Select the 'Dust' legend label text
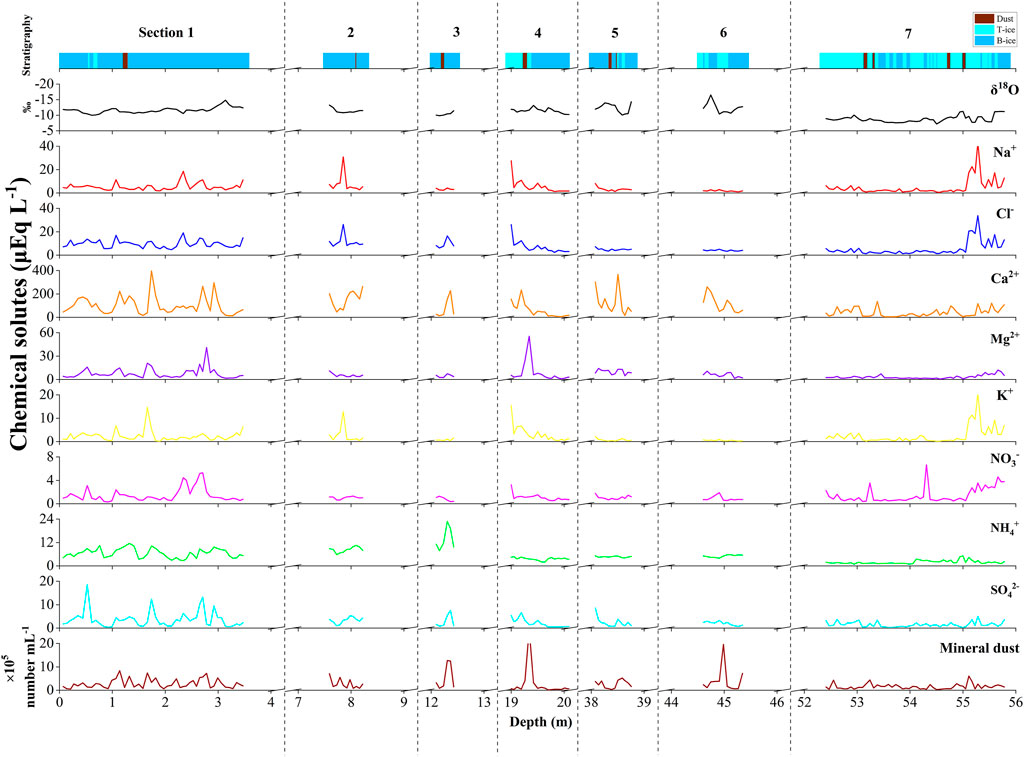1024x757 pixels. [1005, 19]
